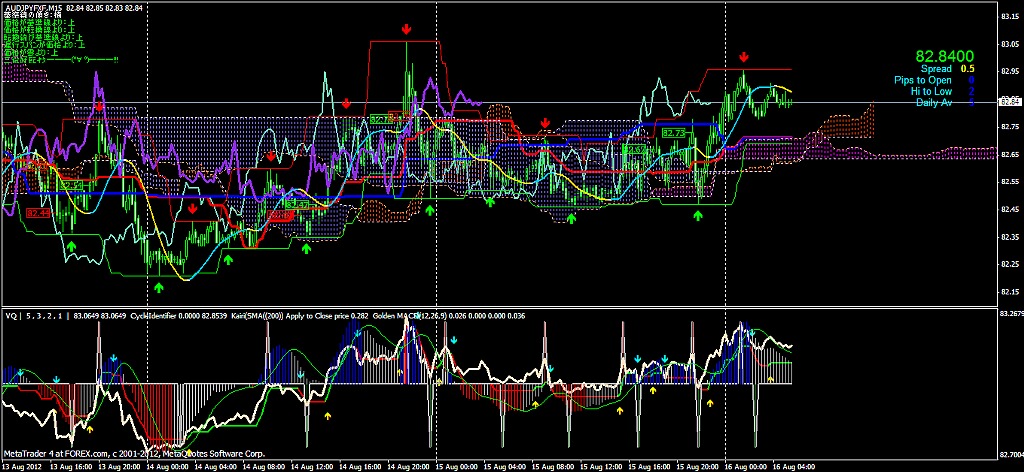This screenshot has width=1024, height=472.
Task: Select the rightmost green up arrow
Action: click(x=698, y=215)
